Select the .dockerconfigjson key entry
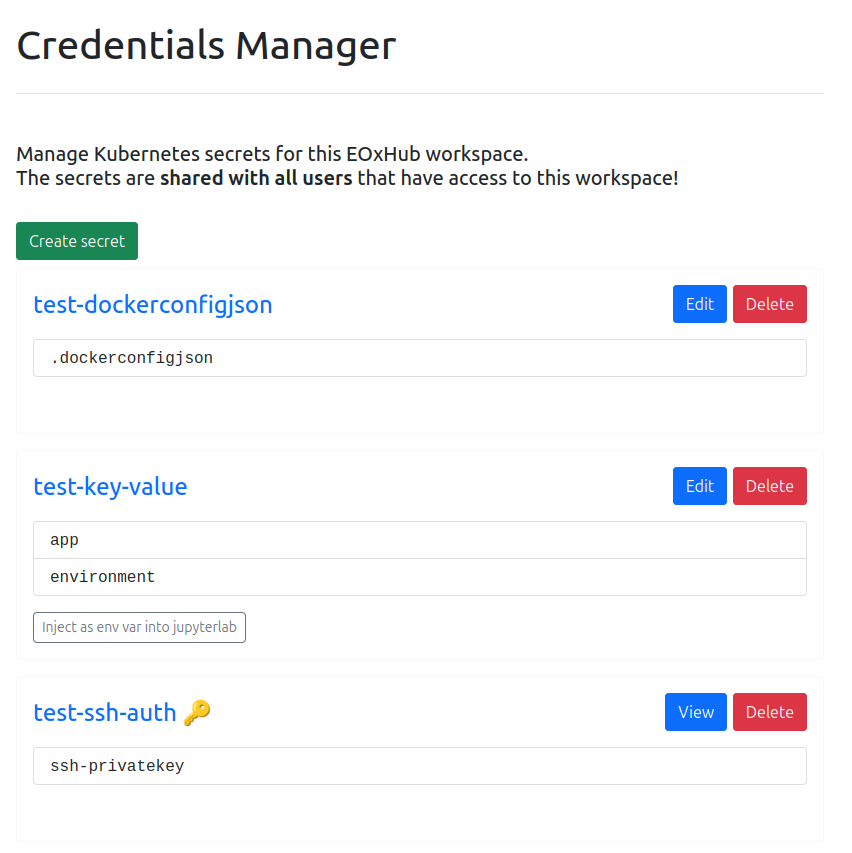Image resolution: width=852 pixels, height=853 pixels. (420, 357)
